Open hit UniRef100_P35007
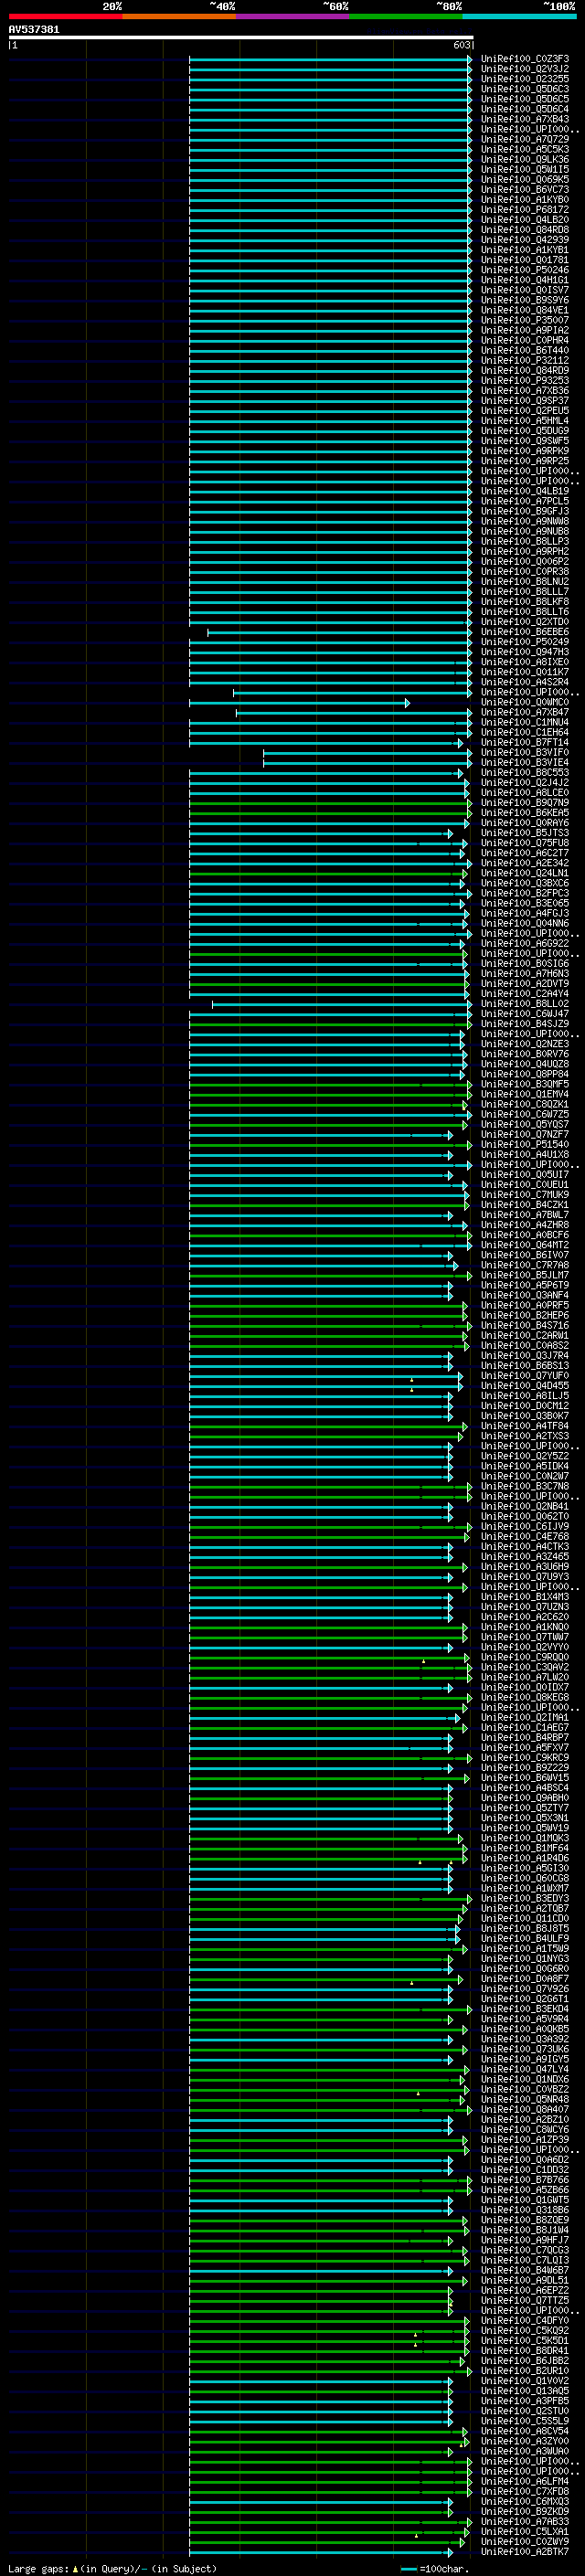 [x=525, y=320]
